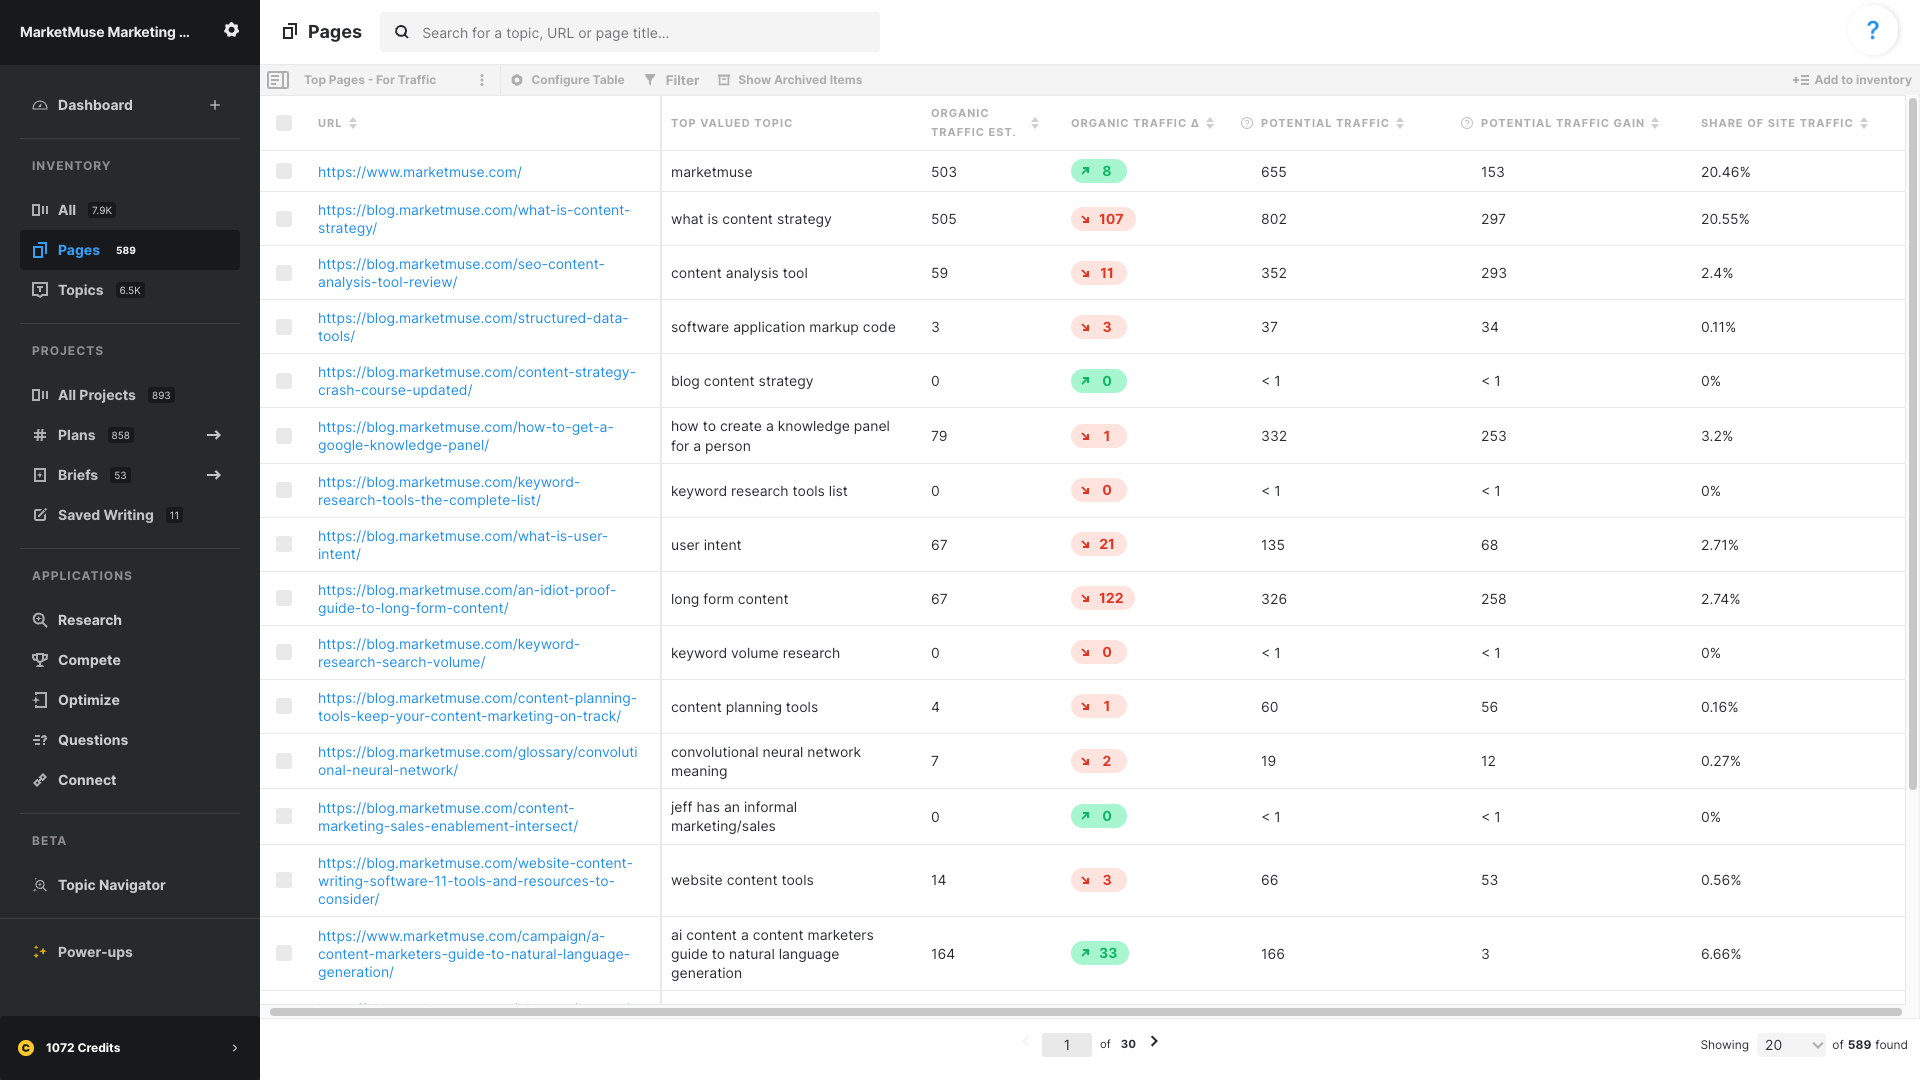
Task: Select checkbox for www.marketmuse.com row
Action: tap(284, 171)
